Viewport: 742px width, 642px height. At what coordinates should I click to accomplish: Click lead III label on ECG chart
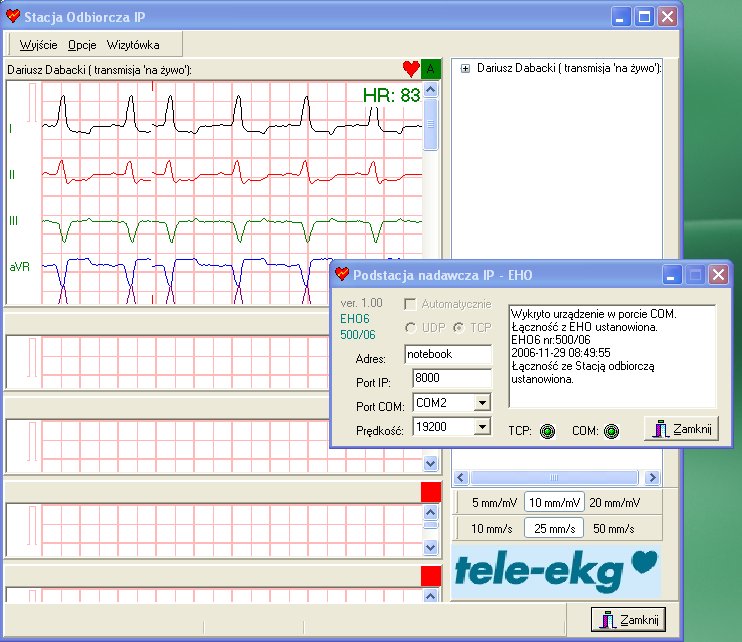coord(14,220)
